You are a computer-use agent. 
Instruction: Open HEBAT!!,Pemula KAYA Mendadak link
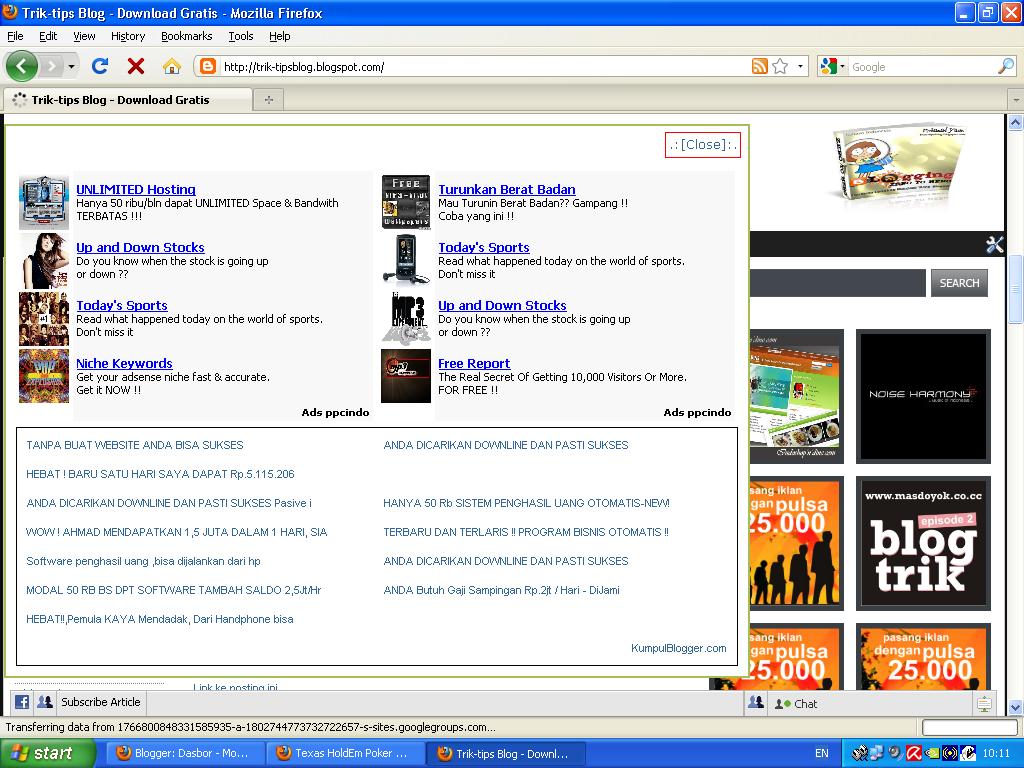click(x=160, y=619)
